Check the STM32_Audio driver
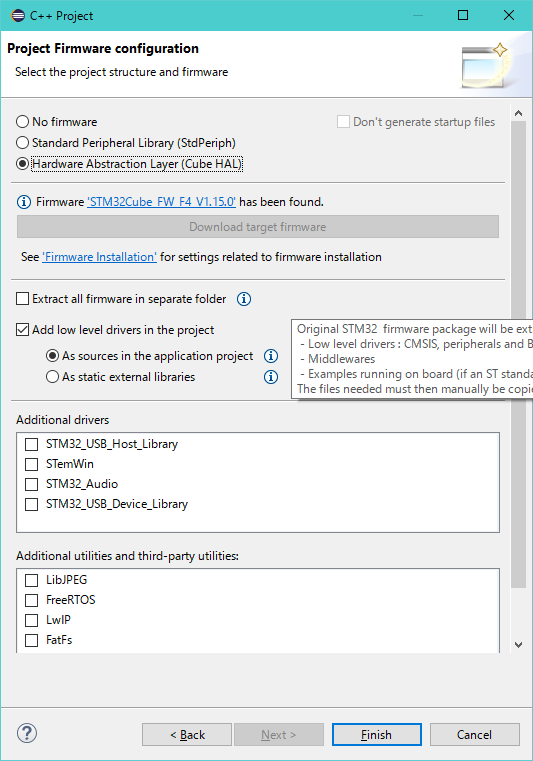 click(x=32, y=484)
